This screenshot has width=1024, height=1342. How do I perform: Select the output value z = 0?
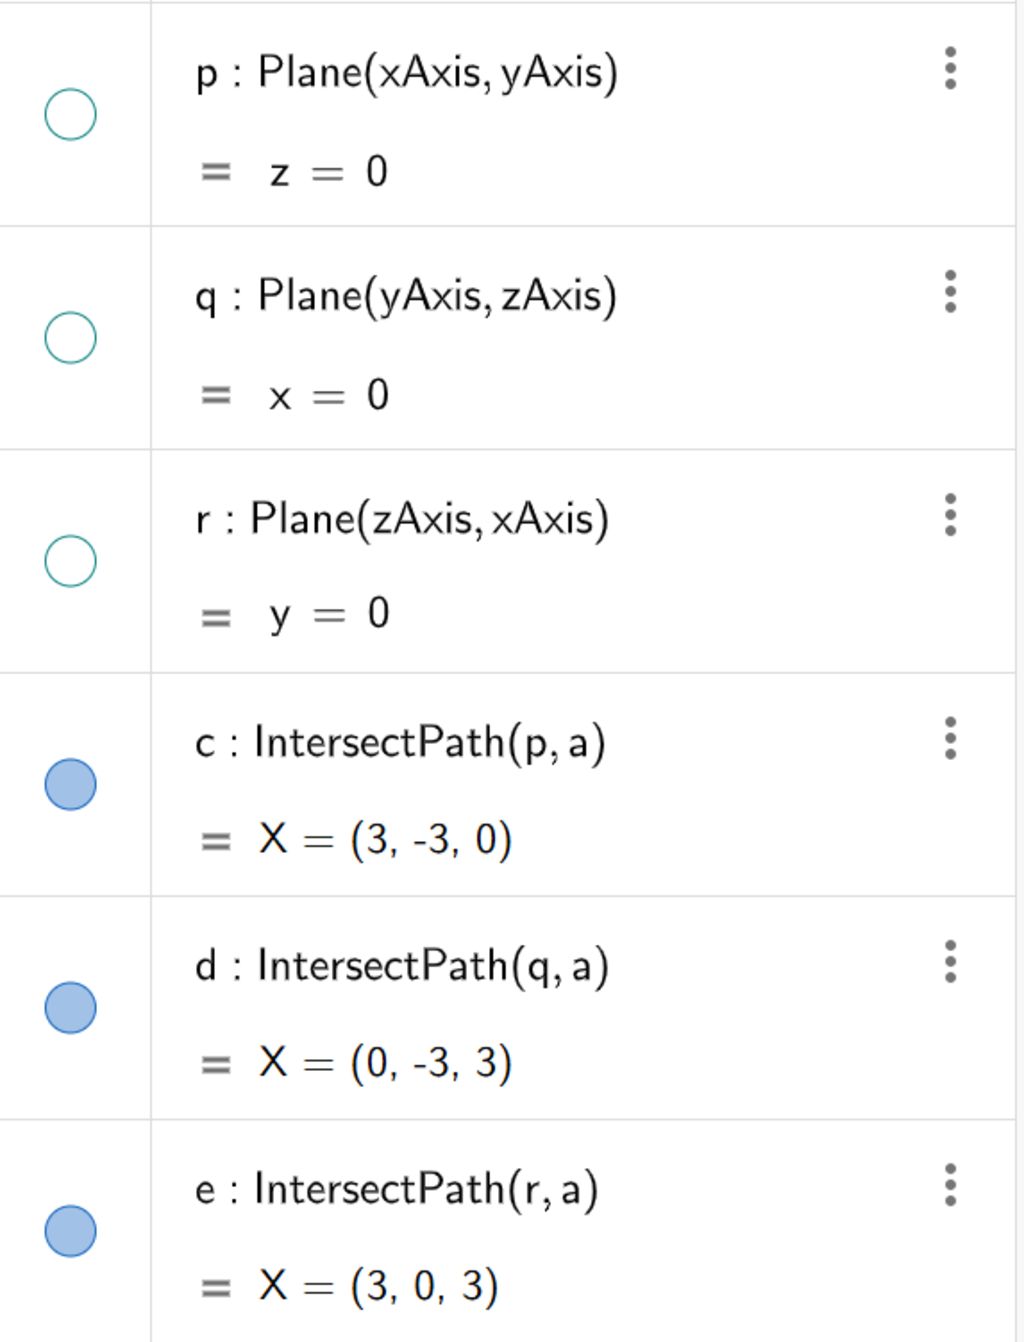(x=328, y=172)
